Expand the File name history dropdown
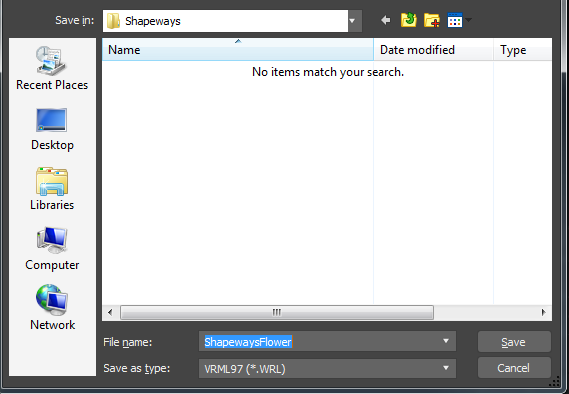Image resolution: width=569 pixels, height=394 pixels. pos(446,341)
